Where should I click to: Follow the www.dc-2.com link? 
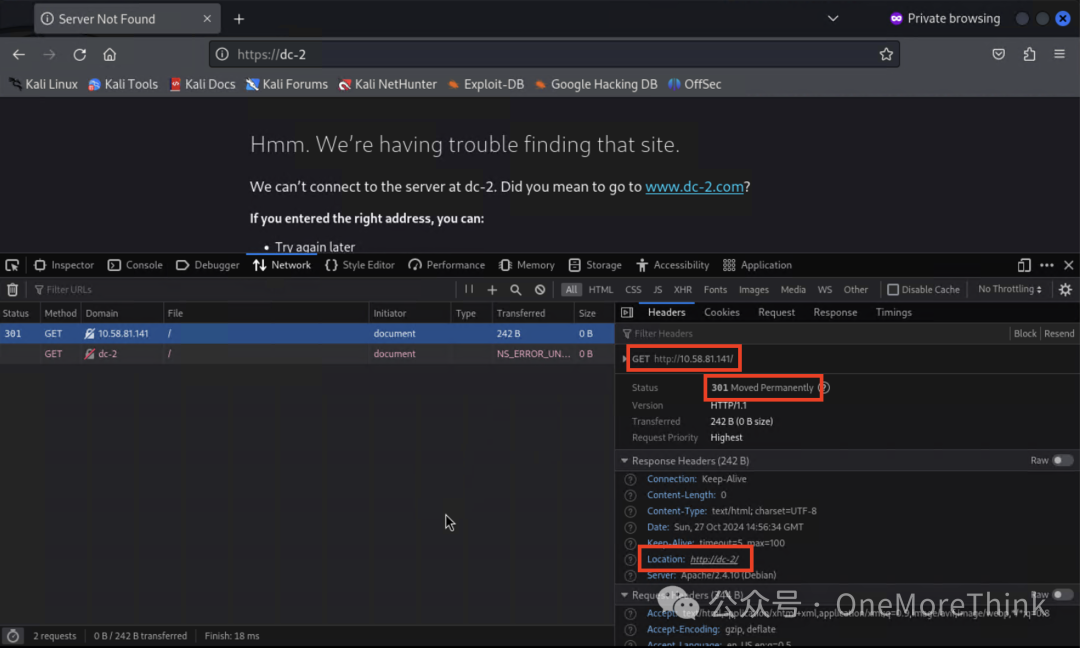(x=694, y=187)
